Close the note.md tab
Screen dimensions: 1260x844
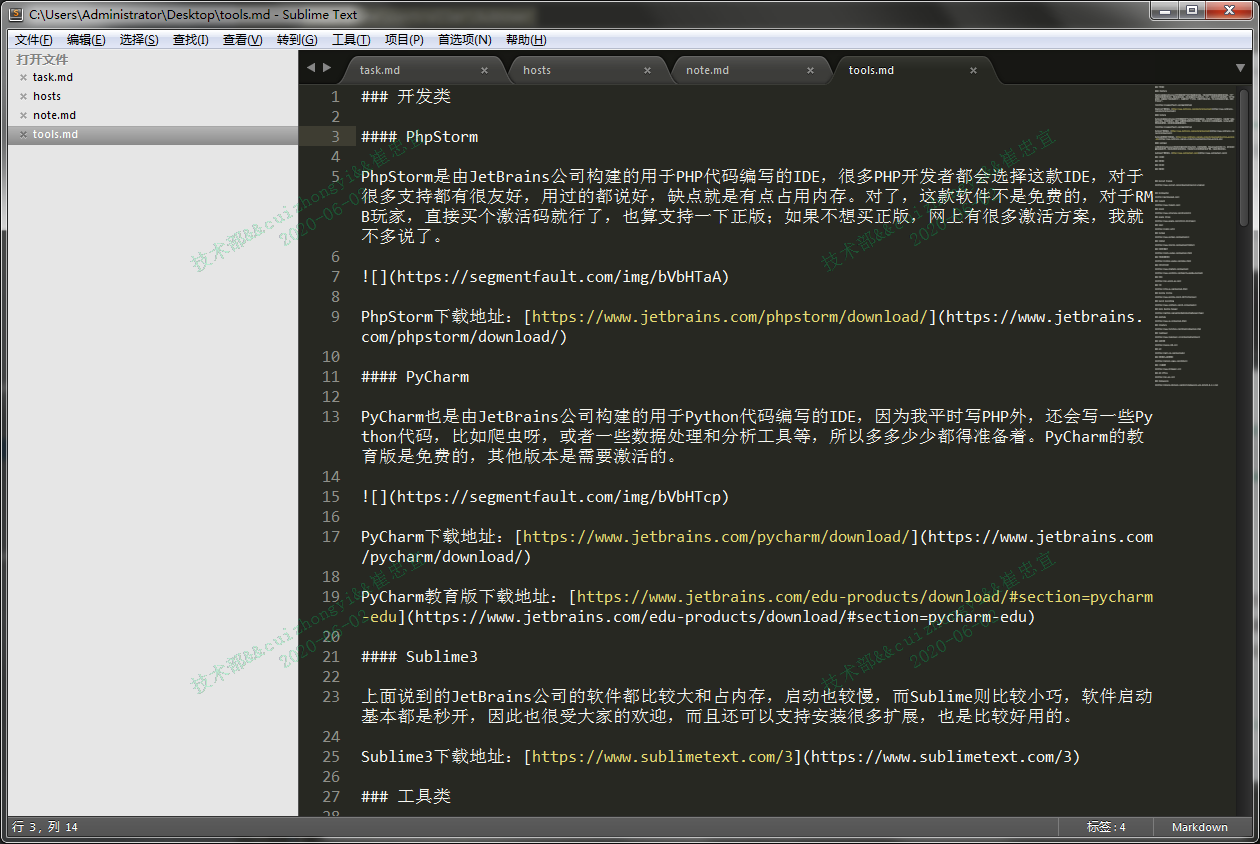[811, 70]
